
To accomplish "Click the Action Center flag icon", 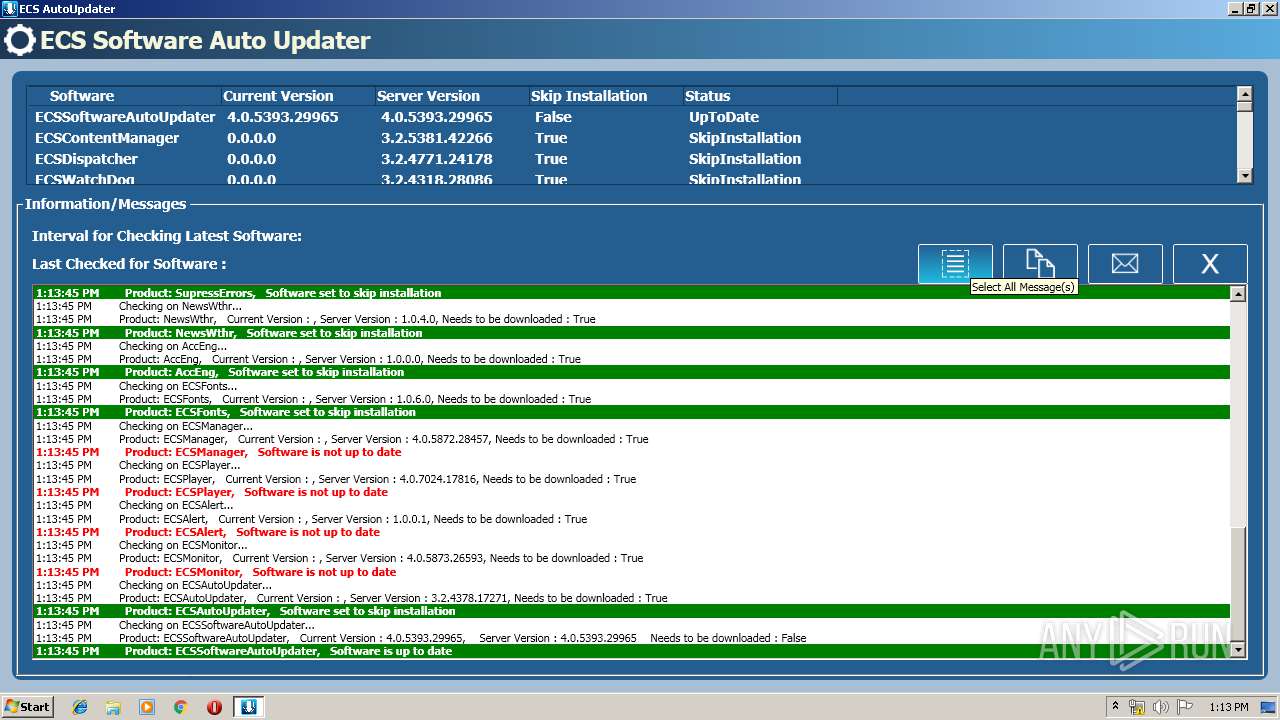I will [1185, 707].
